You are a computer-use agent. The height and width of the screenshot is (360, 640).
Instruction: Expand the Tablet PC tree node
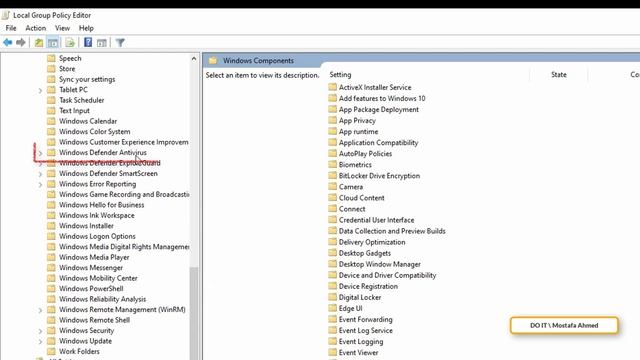coord(40,90)
